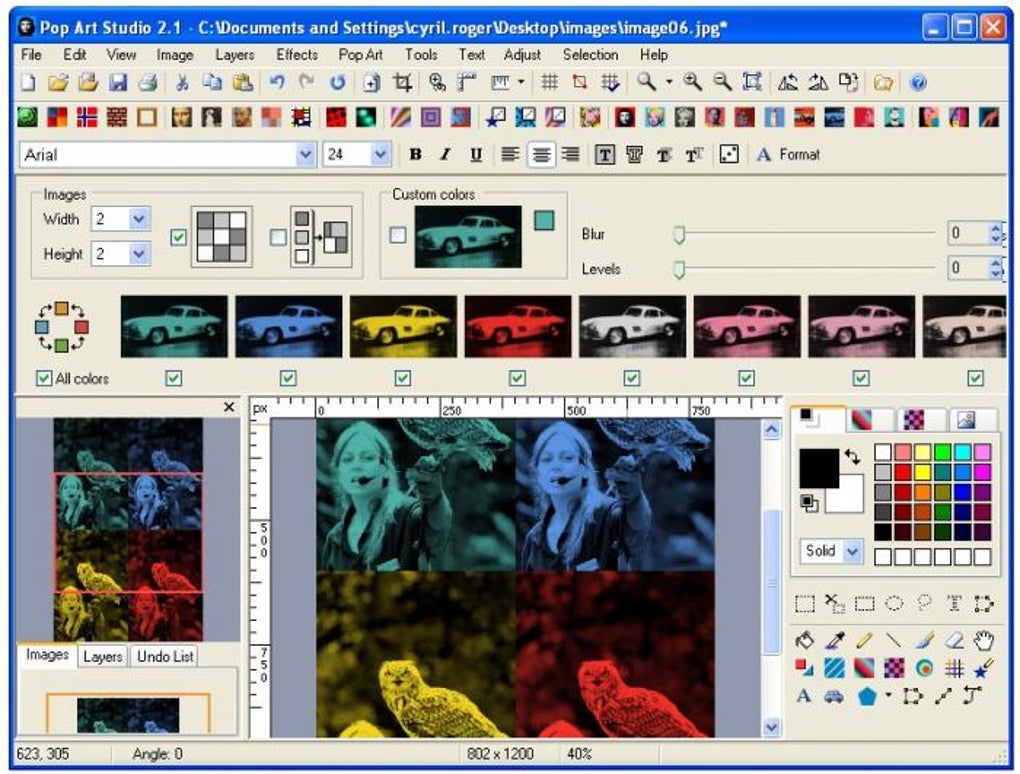Click the Zoom out magnifier icon
1020x774 pixels.
pyautogui.click(x=722, y=82)
